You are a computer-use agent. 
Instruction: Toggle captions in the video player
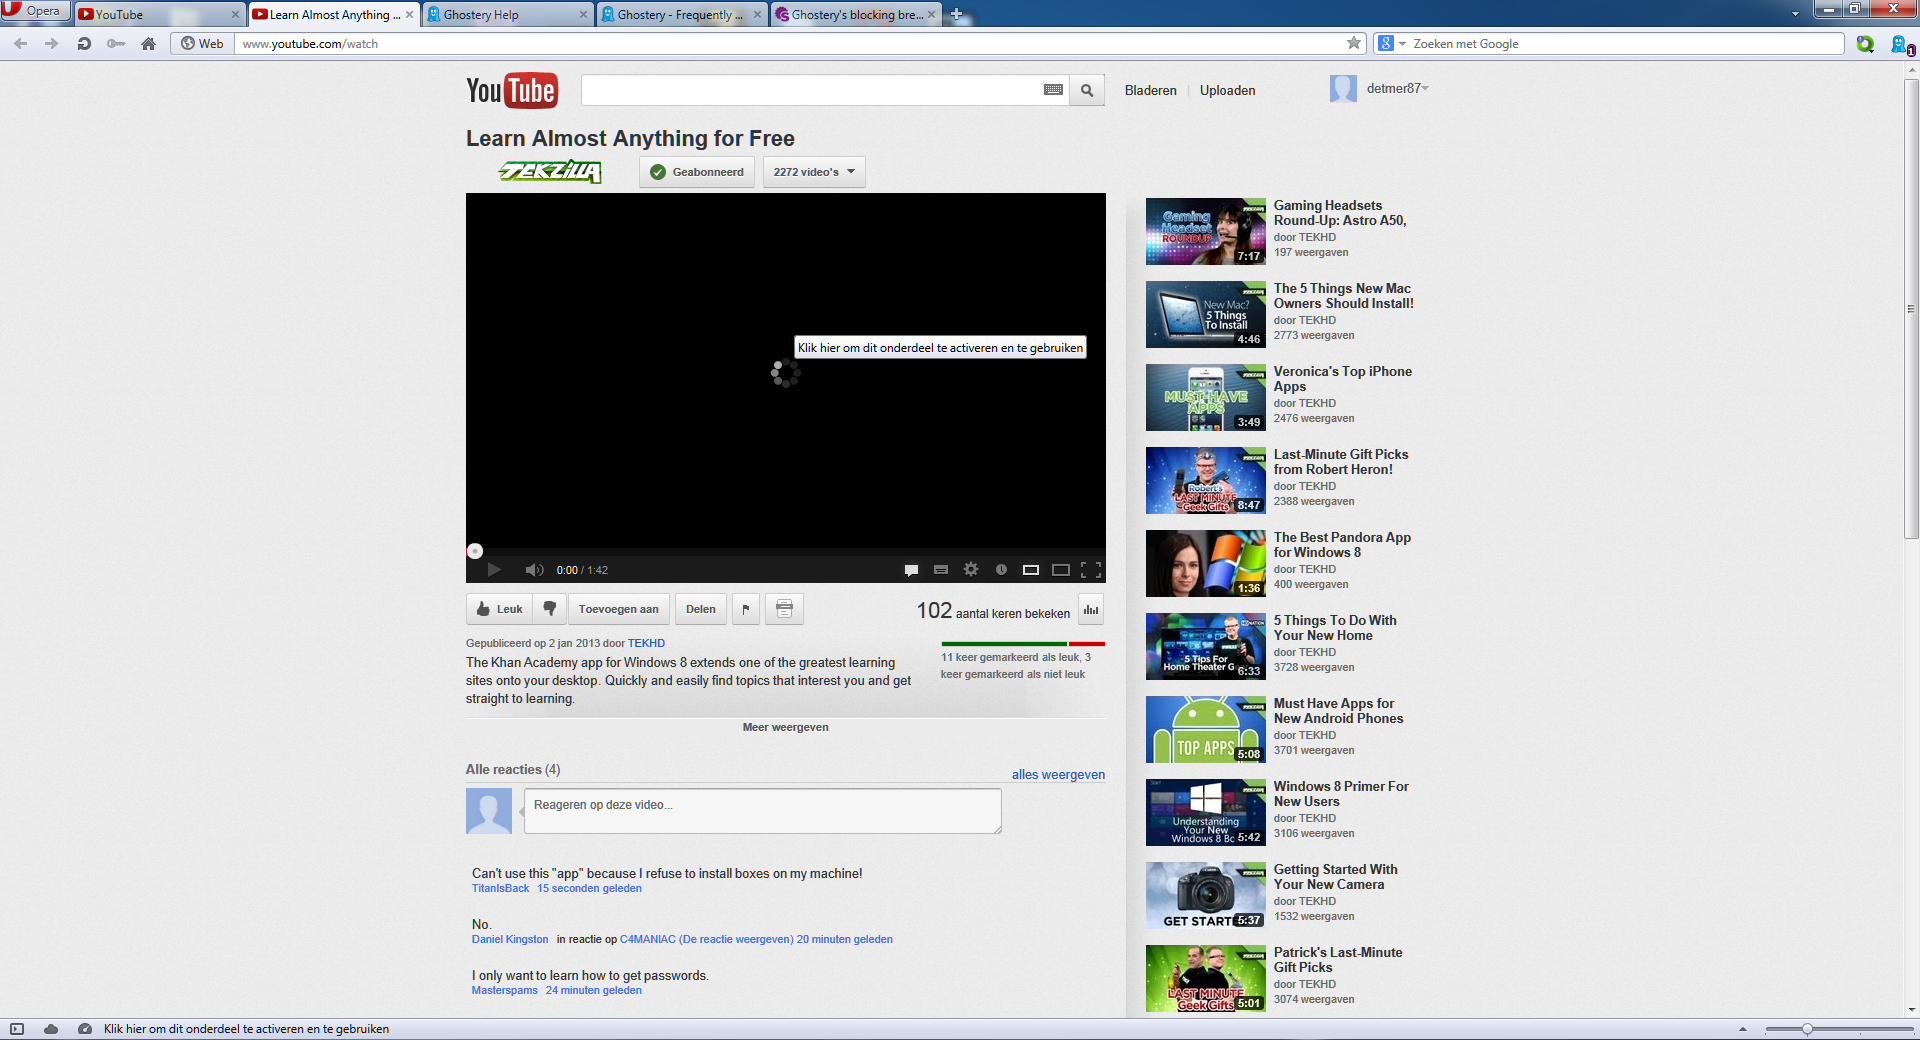911,570
